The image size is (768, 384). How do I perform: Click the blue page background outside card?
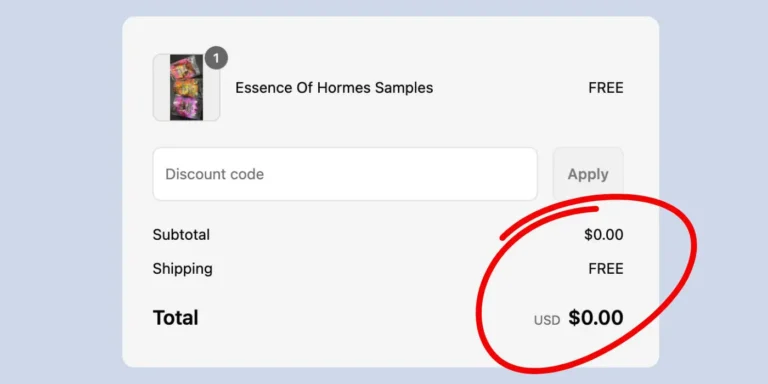[x=59, y=196]
